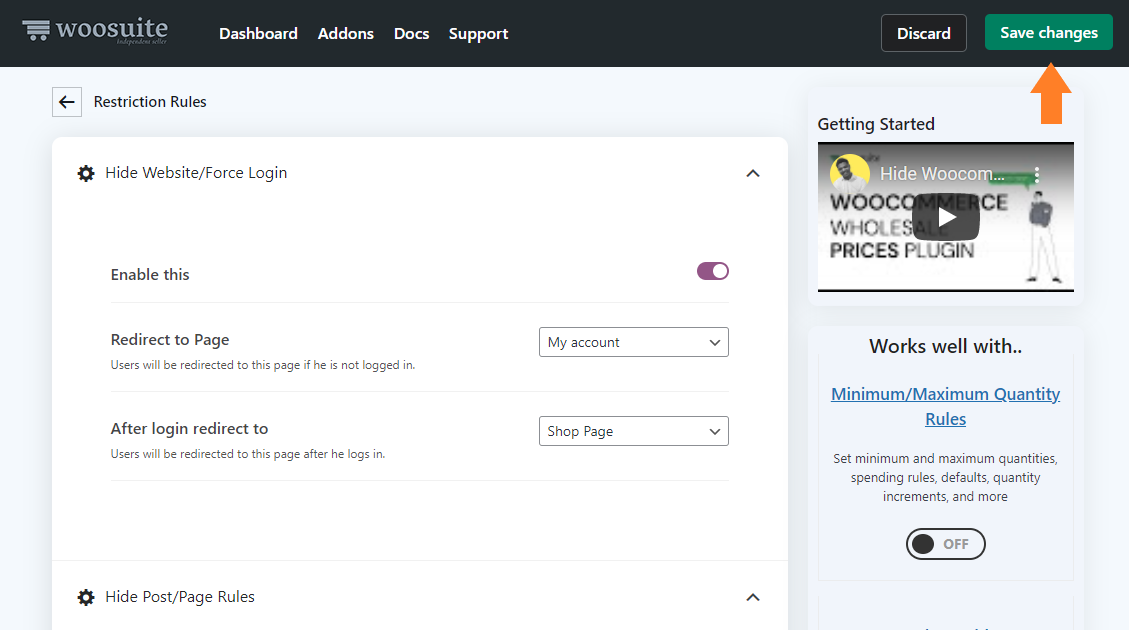Collapse the Hide Post/Page Rules section
The width and height of the screenshot is (1129, 630).
(x=752, y=598)
